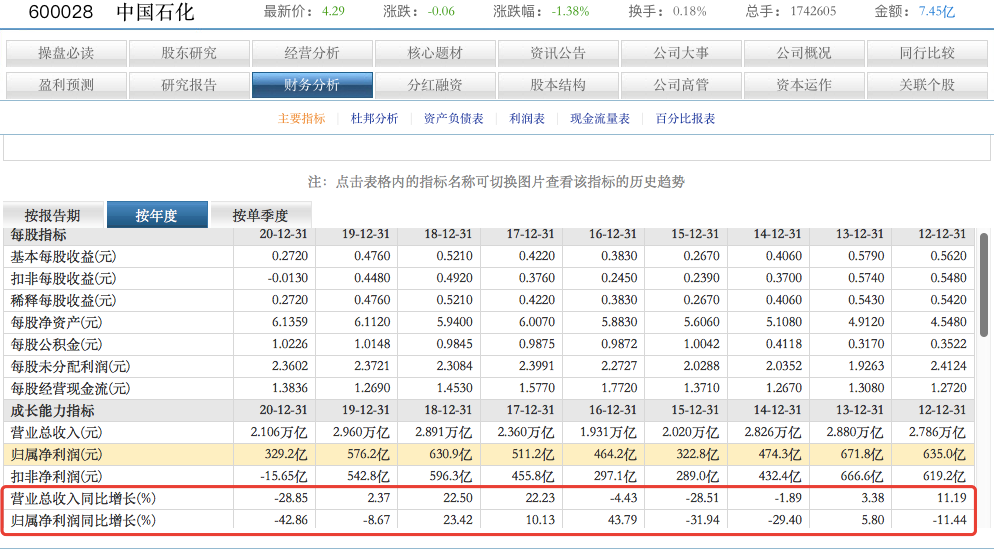Click the 金额 value 7.45亿
994x550 pixels.
(x=937, y=11)
